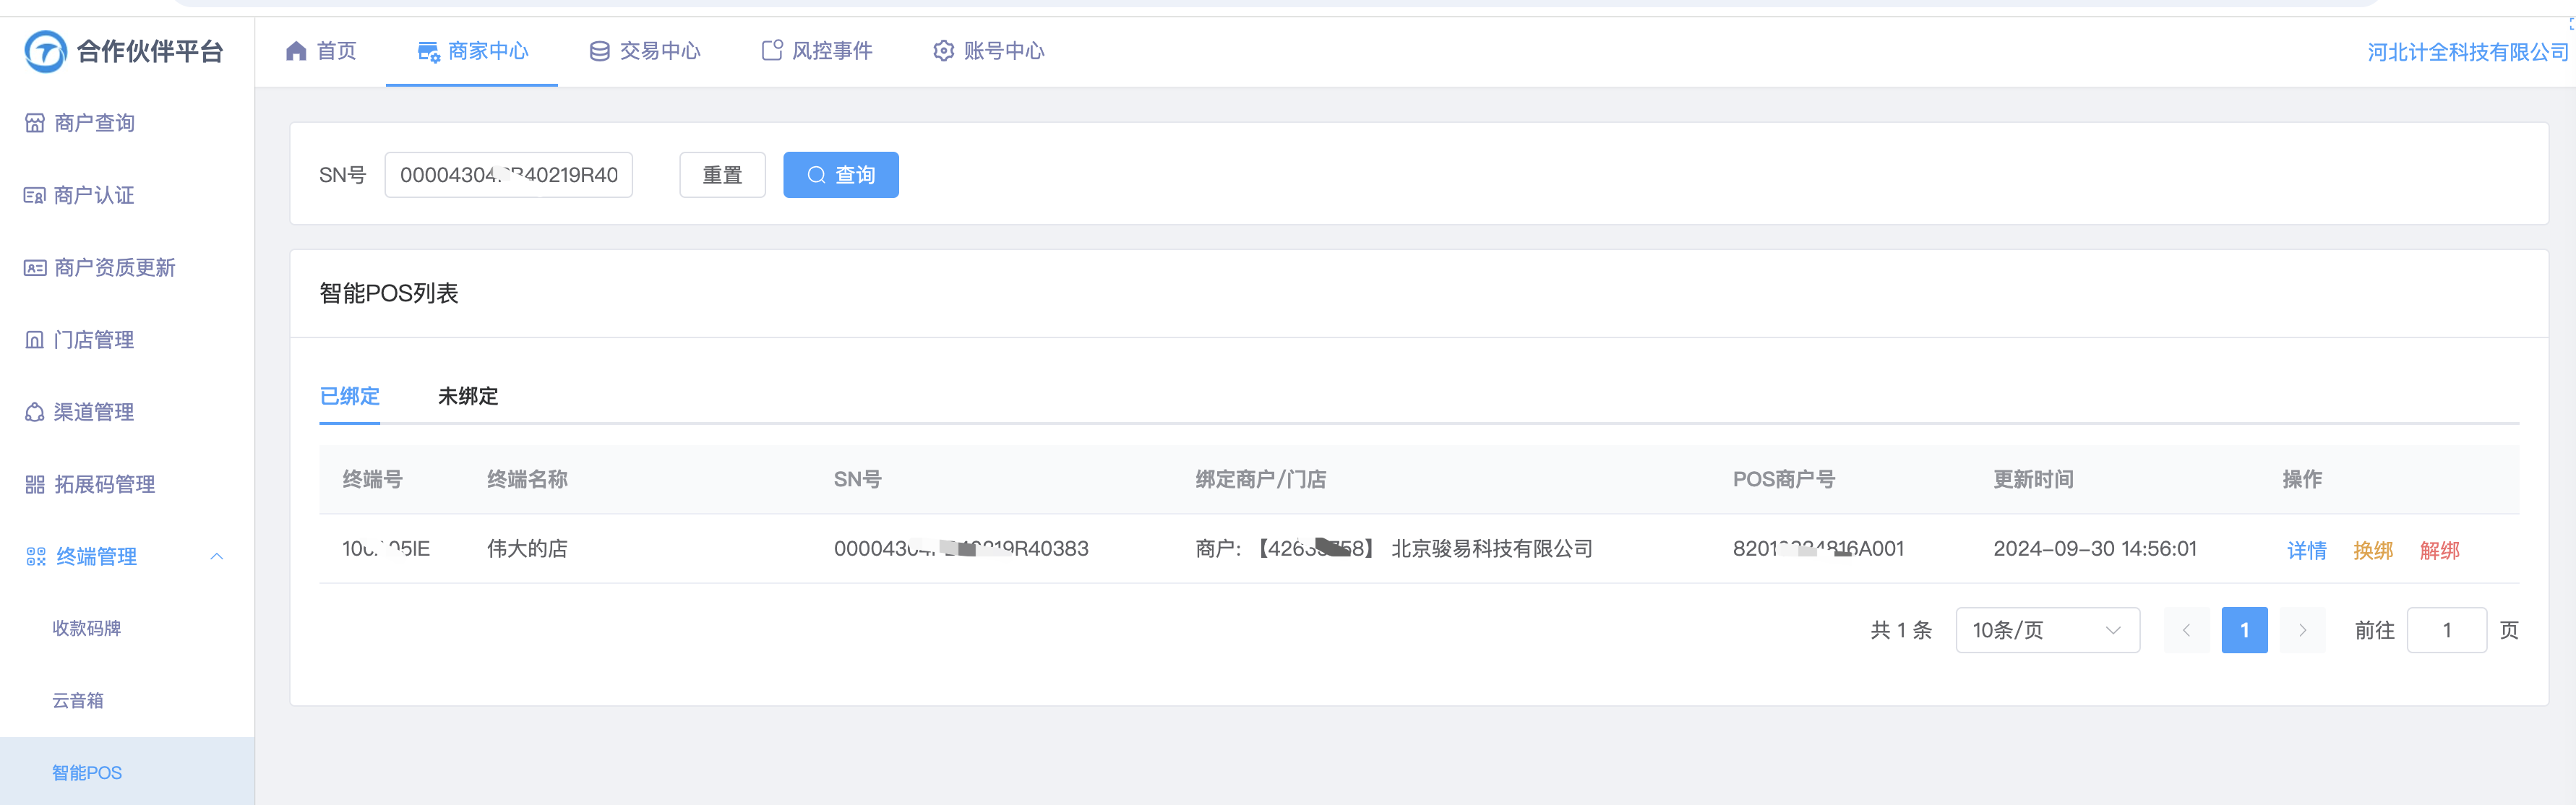Open the 首页 home icon

(x=296, y=51)
